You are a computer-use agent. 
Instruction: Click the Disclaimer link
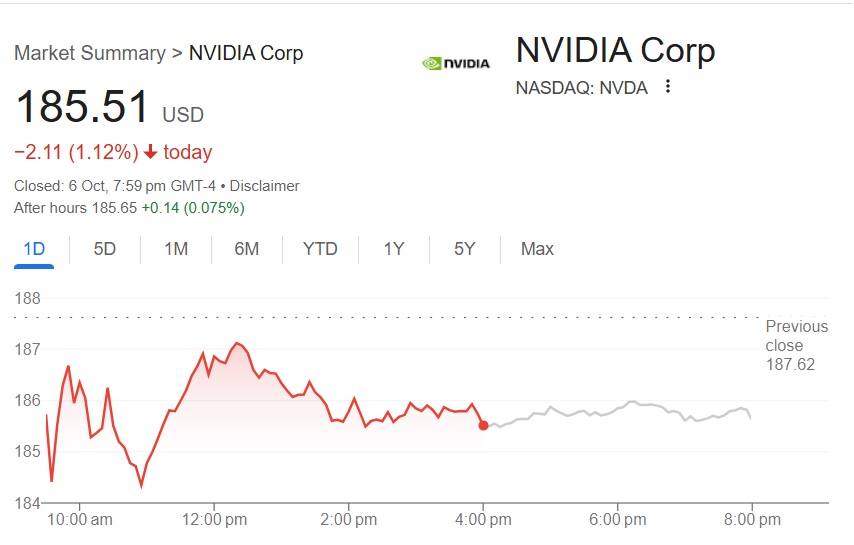click(x=264, y=186)
